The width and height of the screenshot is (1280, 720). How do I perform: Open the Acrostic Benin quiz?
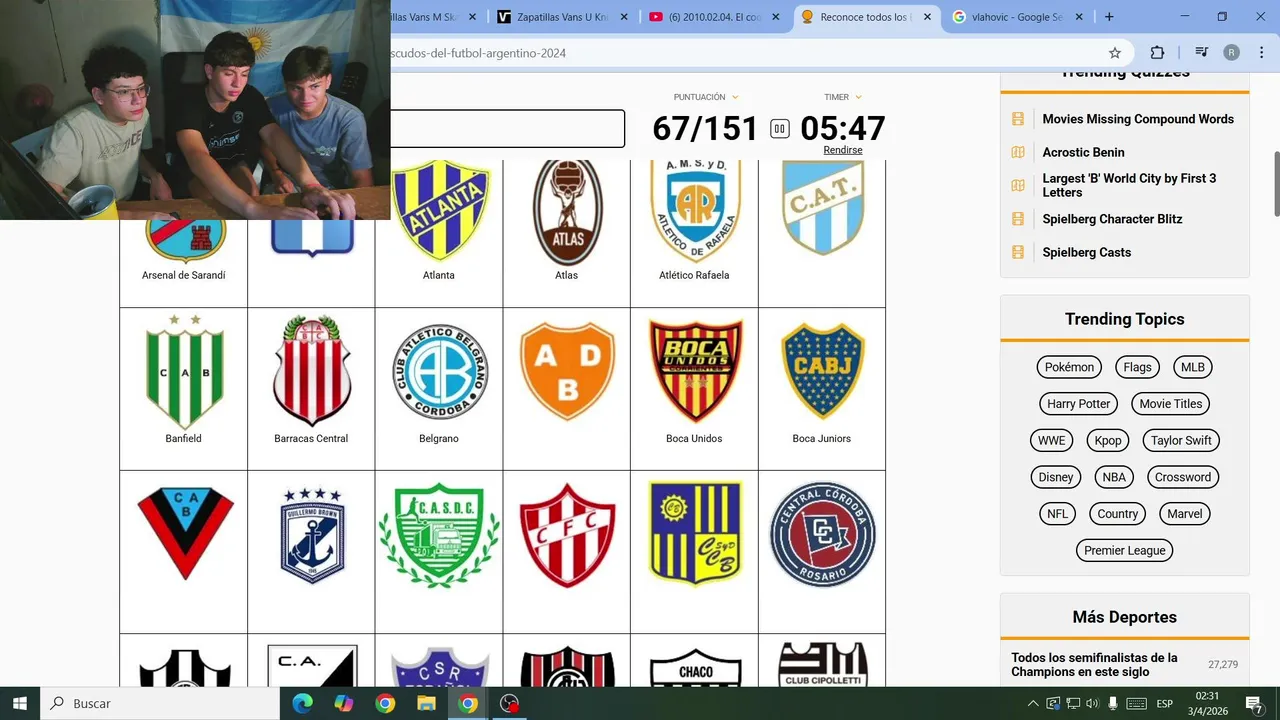(1083, 152)
